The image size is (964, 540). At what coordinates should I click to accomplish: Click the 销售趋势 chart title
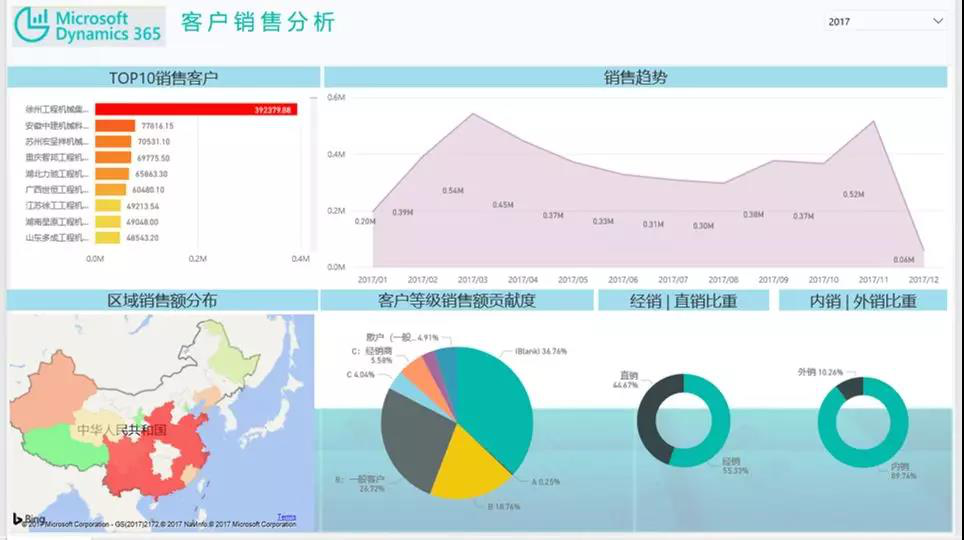(635, 78)
